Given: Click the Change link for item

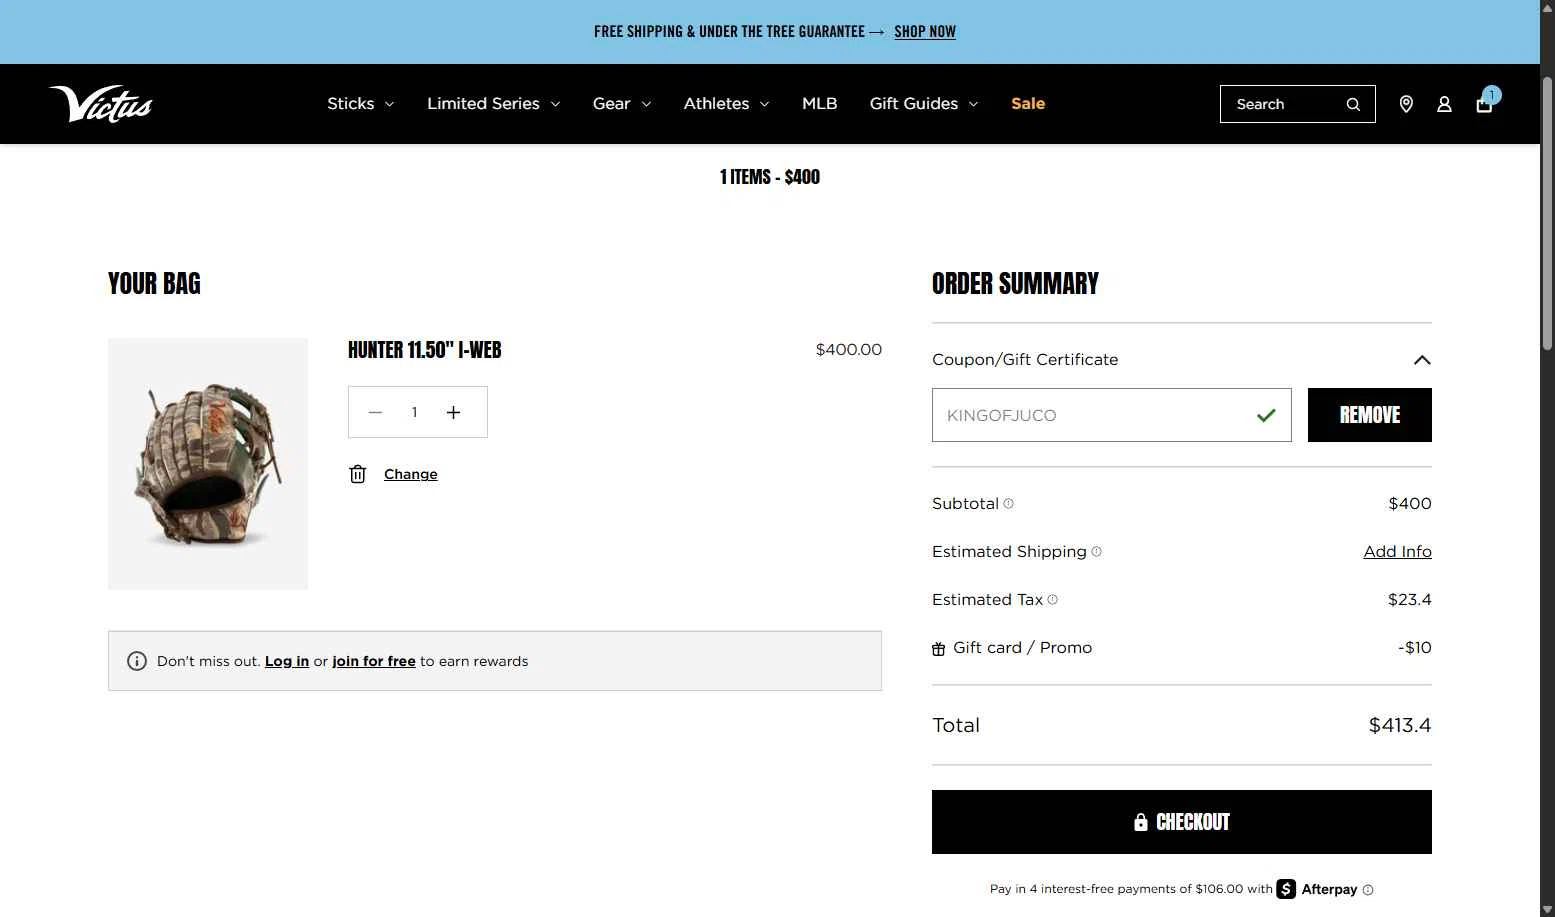Looking at the screenshot, I should 411,474.
